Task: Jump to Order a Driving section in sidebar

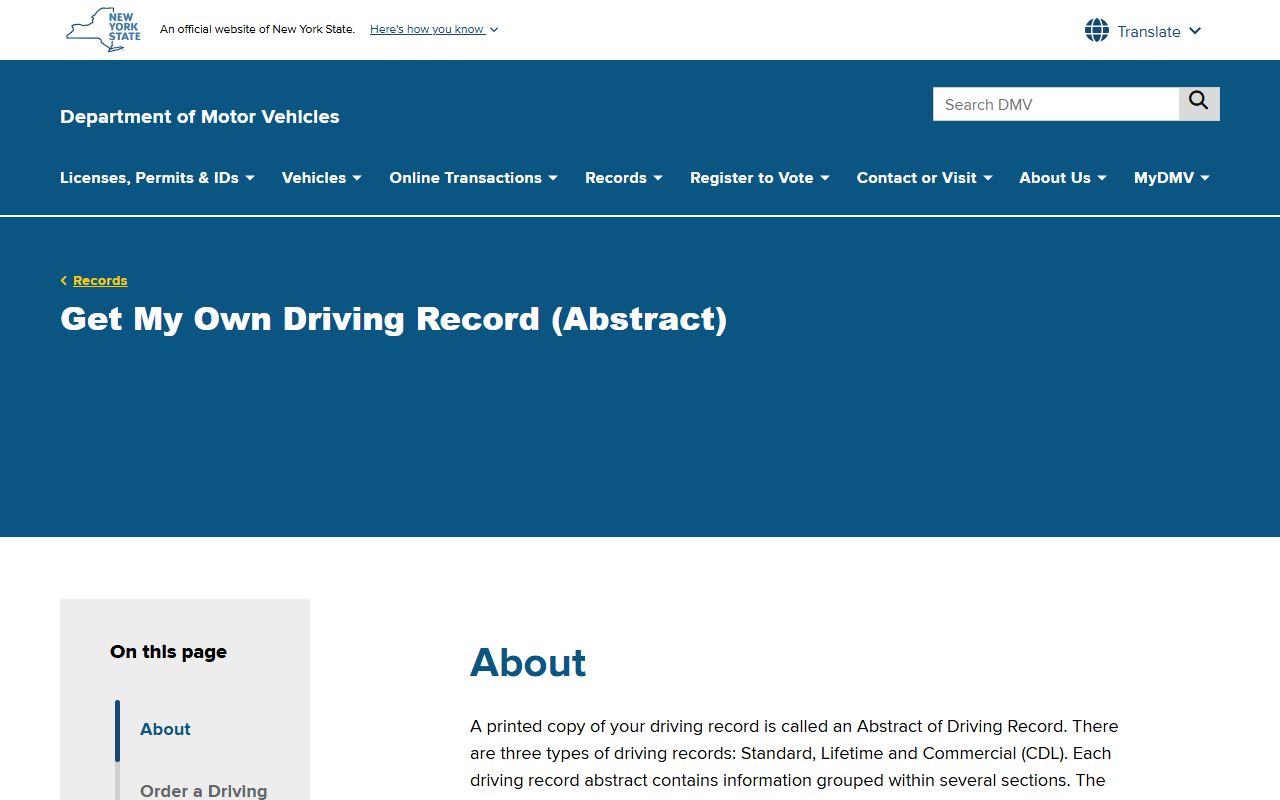Action: click(x=204, y=790)
